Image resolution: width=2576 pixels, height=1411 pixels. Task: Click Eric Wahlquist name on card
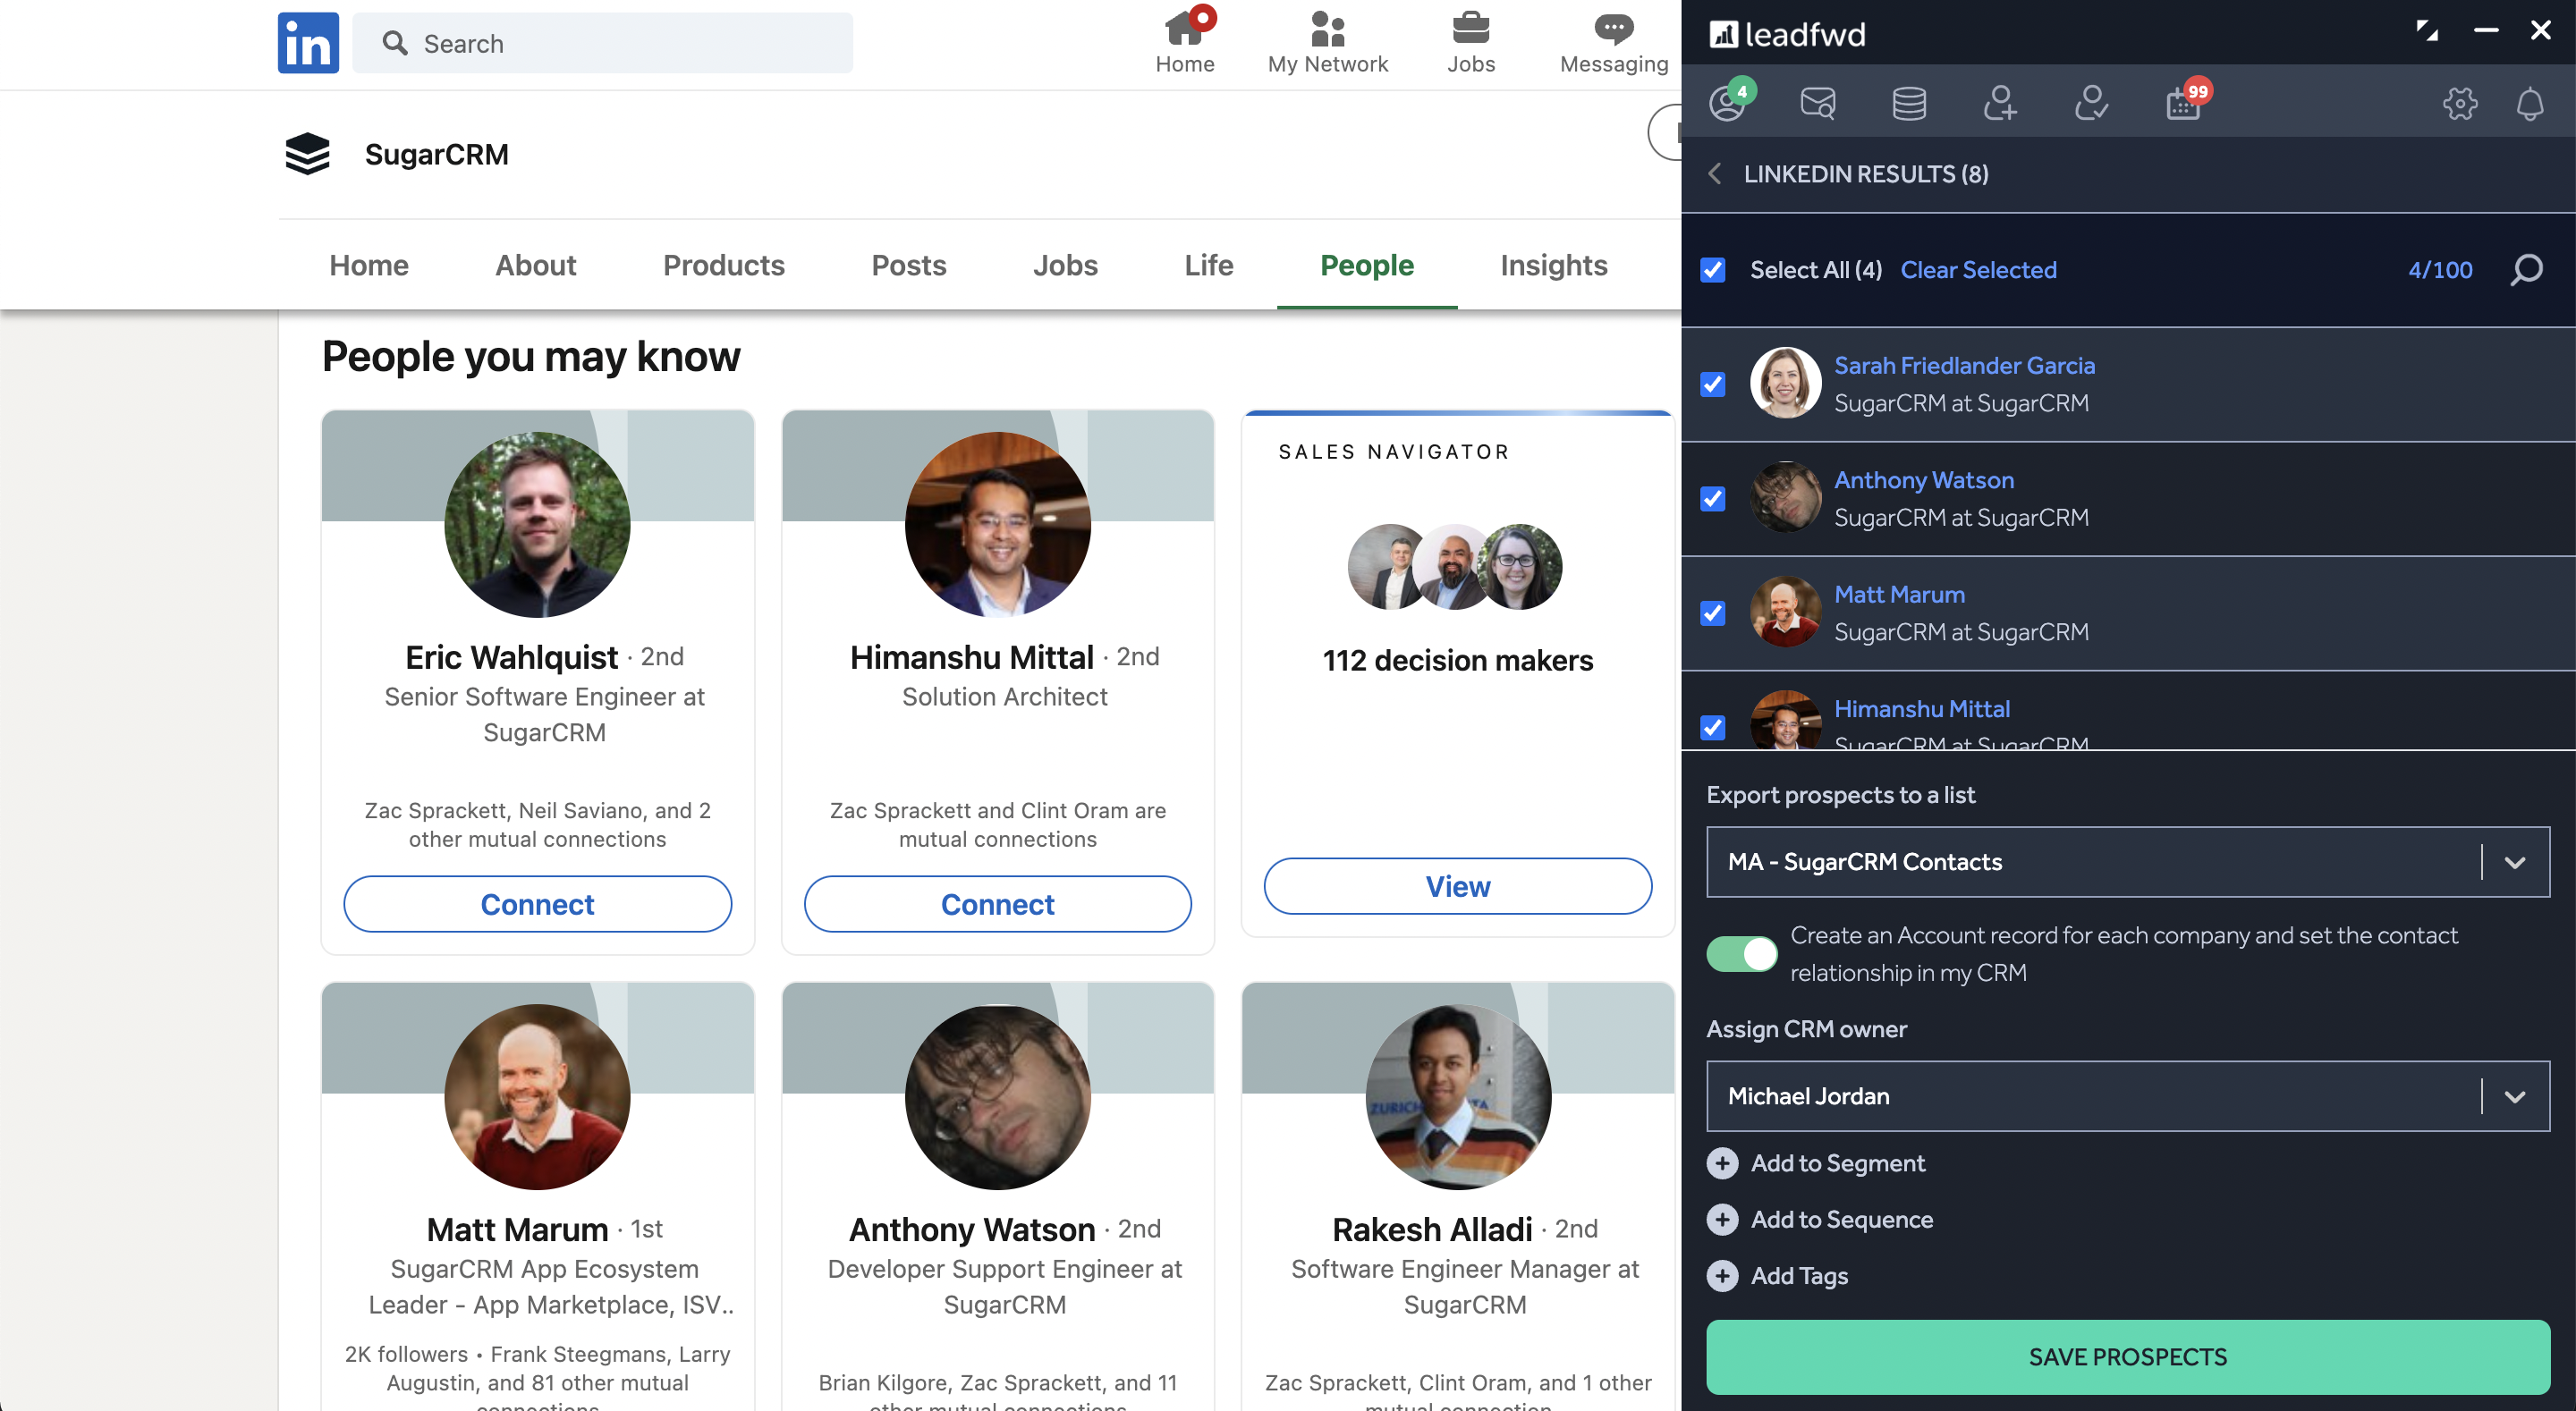click(x=511, y=657)
